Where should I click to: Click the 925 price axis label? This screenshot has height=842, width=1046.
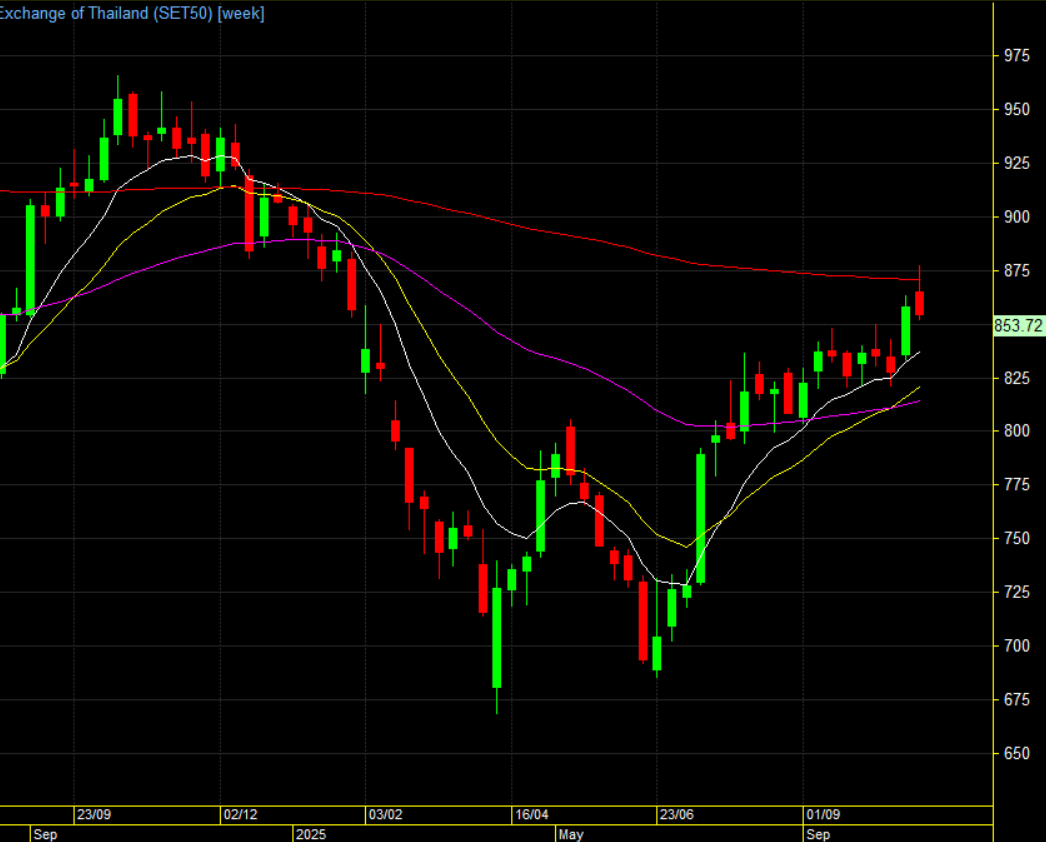tap(1017, 163)
